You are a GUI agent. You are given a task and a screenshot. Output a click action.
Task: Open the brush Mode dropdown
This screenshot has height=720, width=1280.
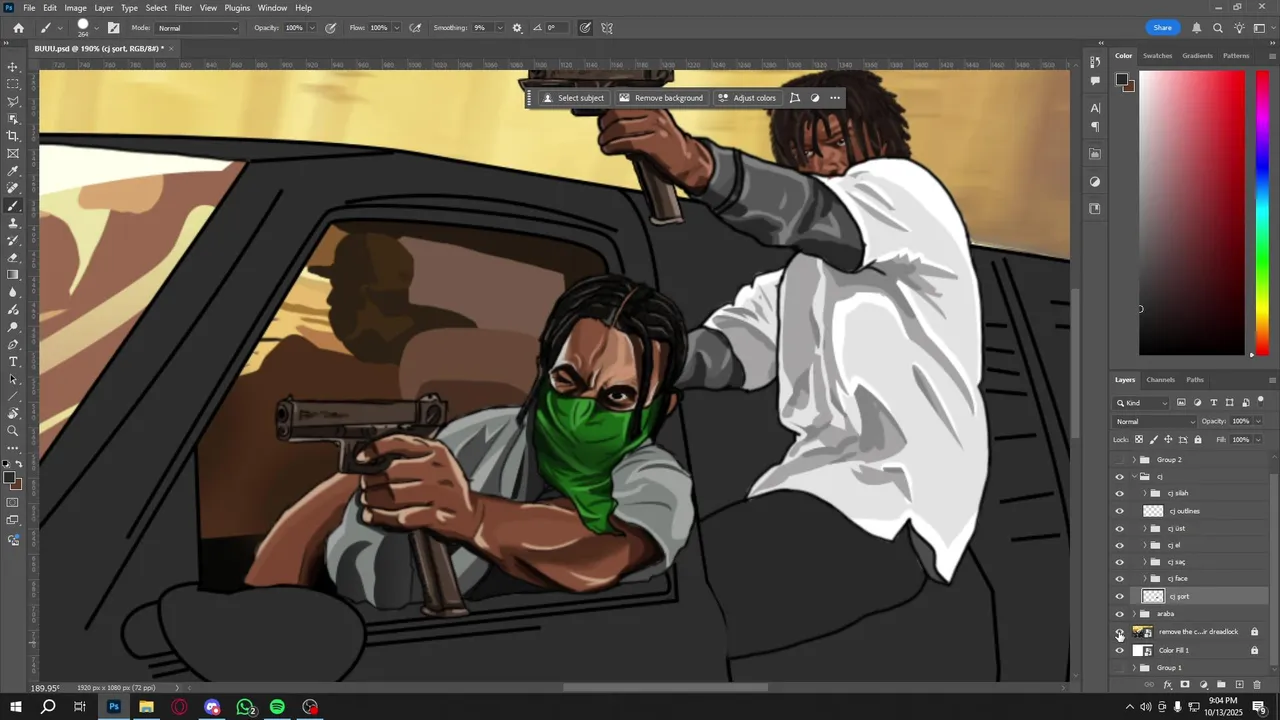pyautogui.click(x=198, y=28)
